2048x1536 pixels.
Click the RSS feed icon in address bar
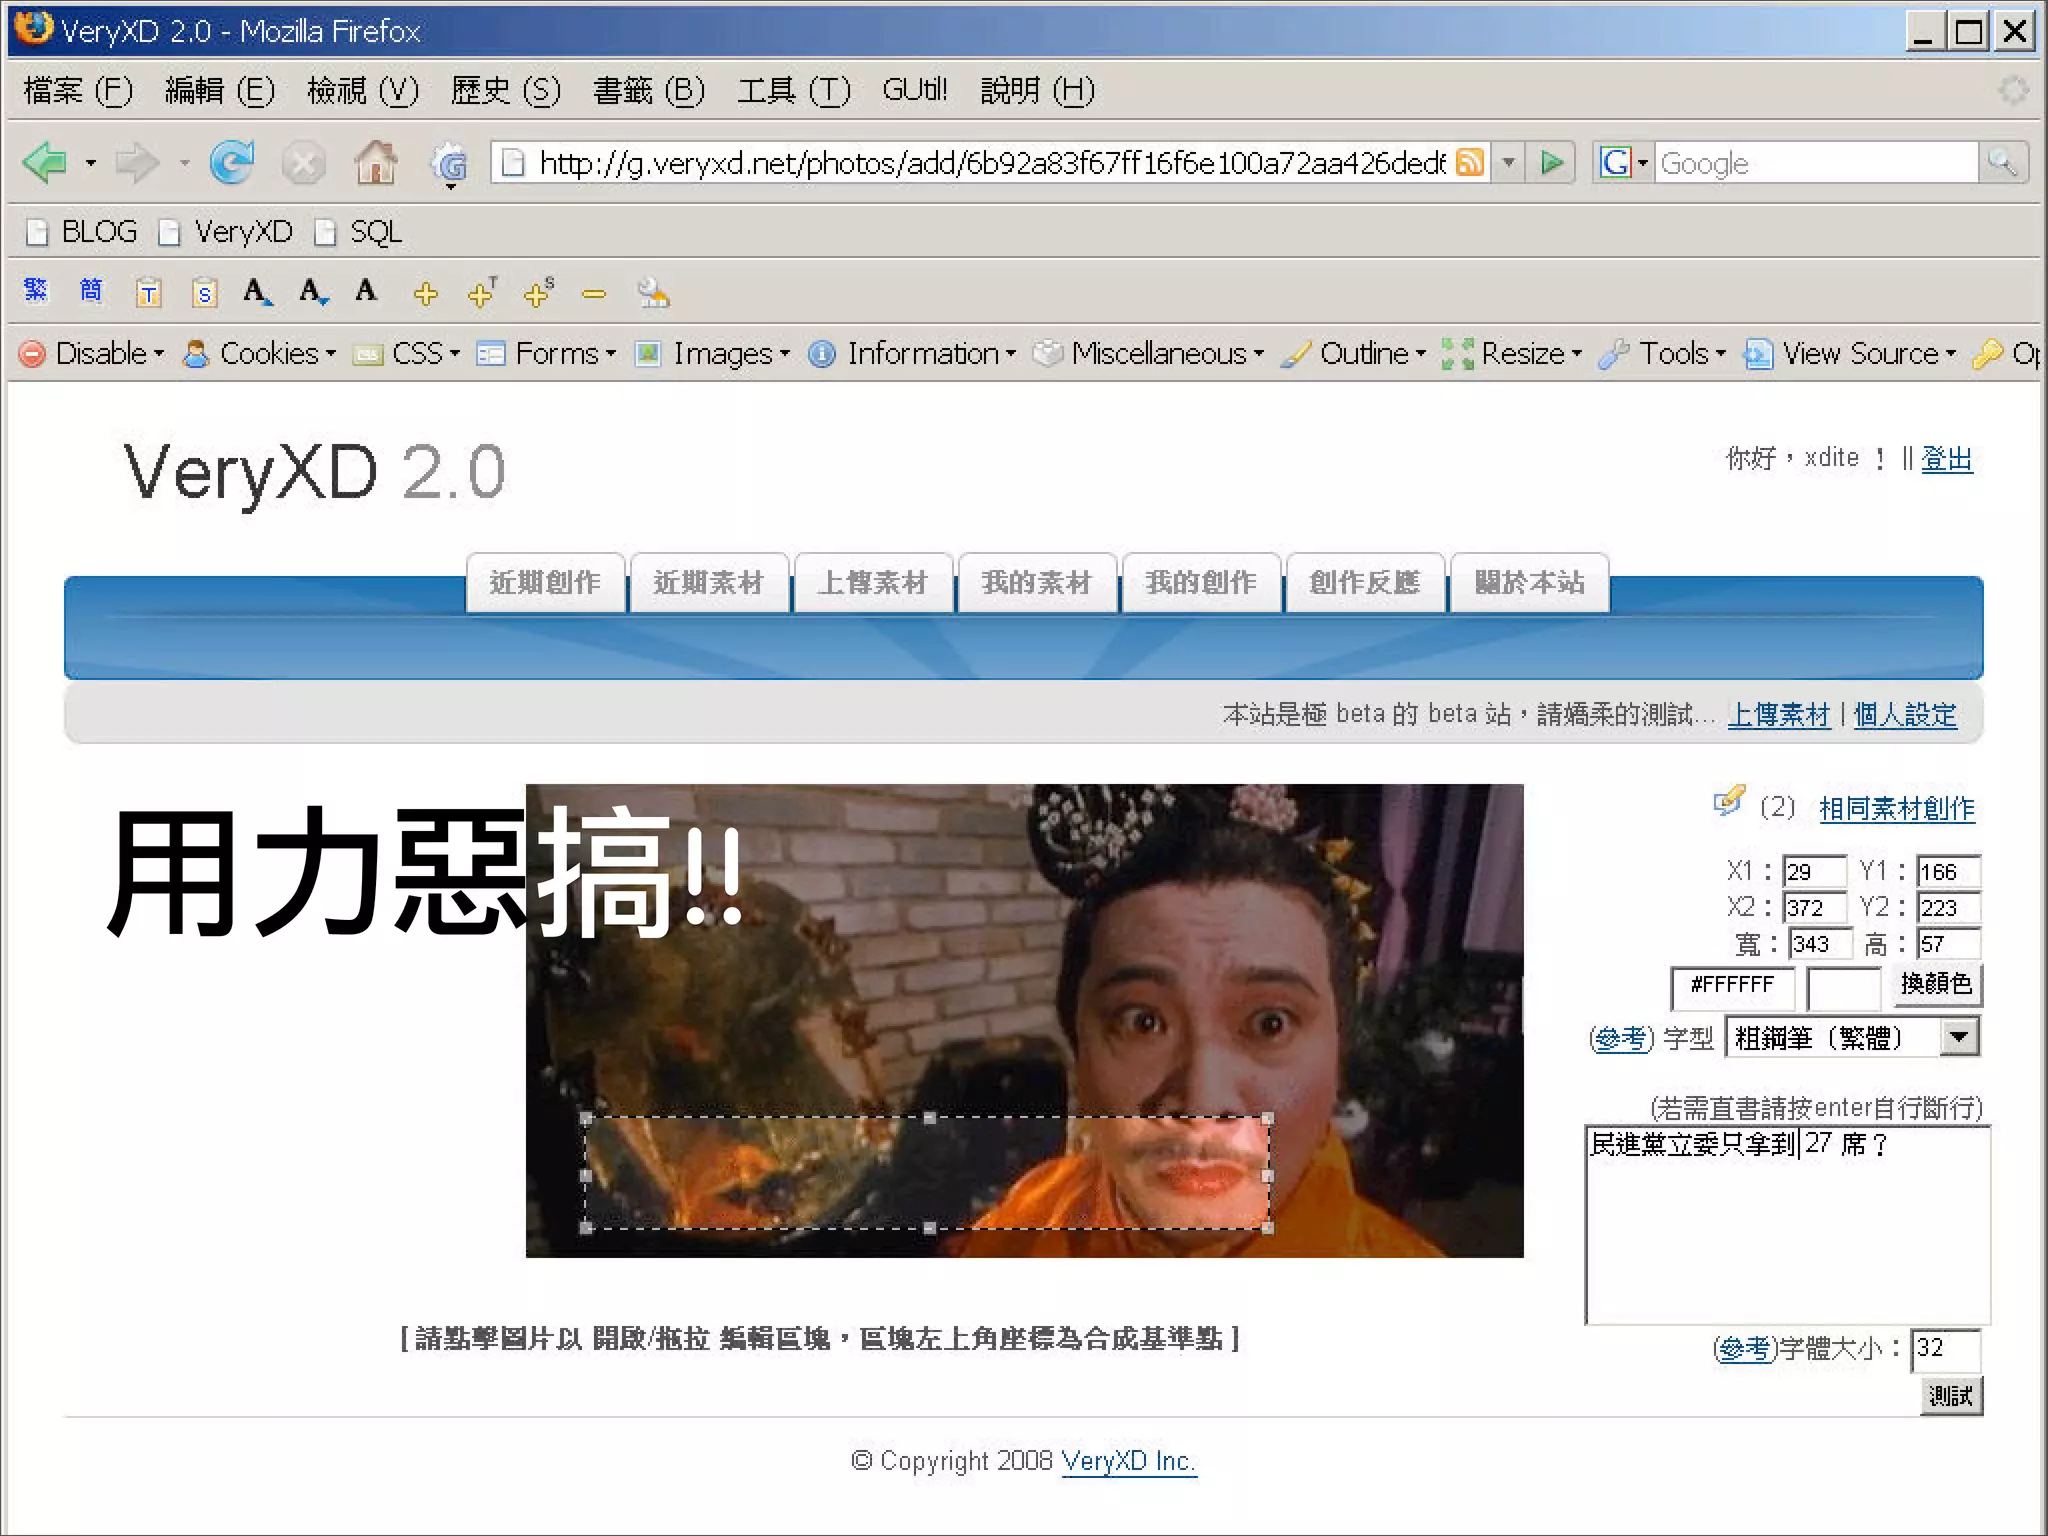point(1470,162)
